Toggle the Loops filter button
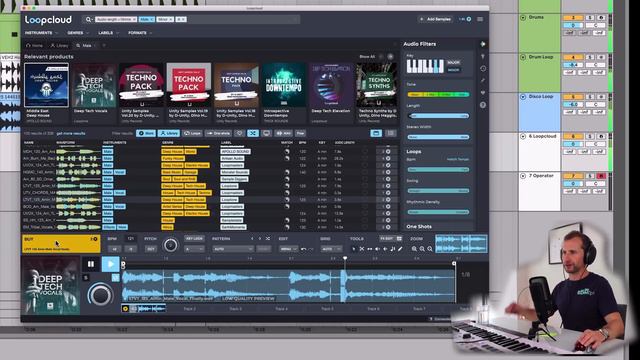The width and height of the screenshot is (640, 360). (x=192, y=133)
